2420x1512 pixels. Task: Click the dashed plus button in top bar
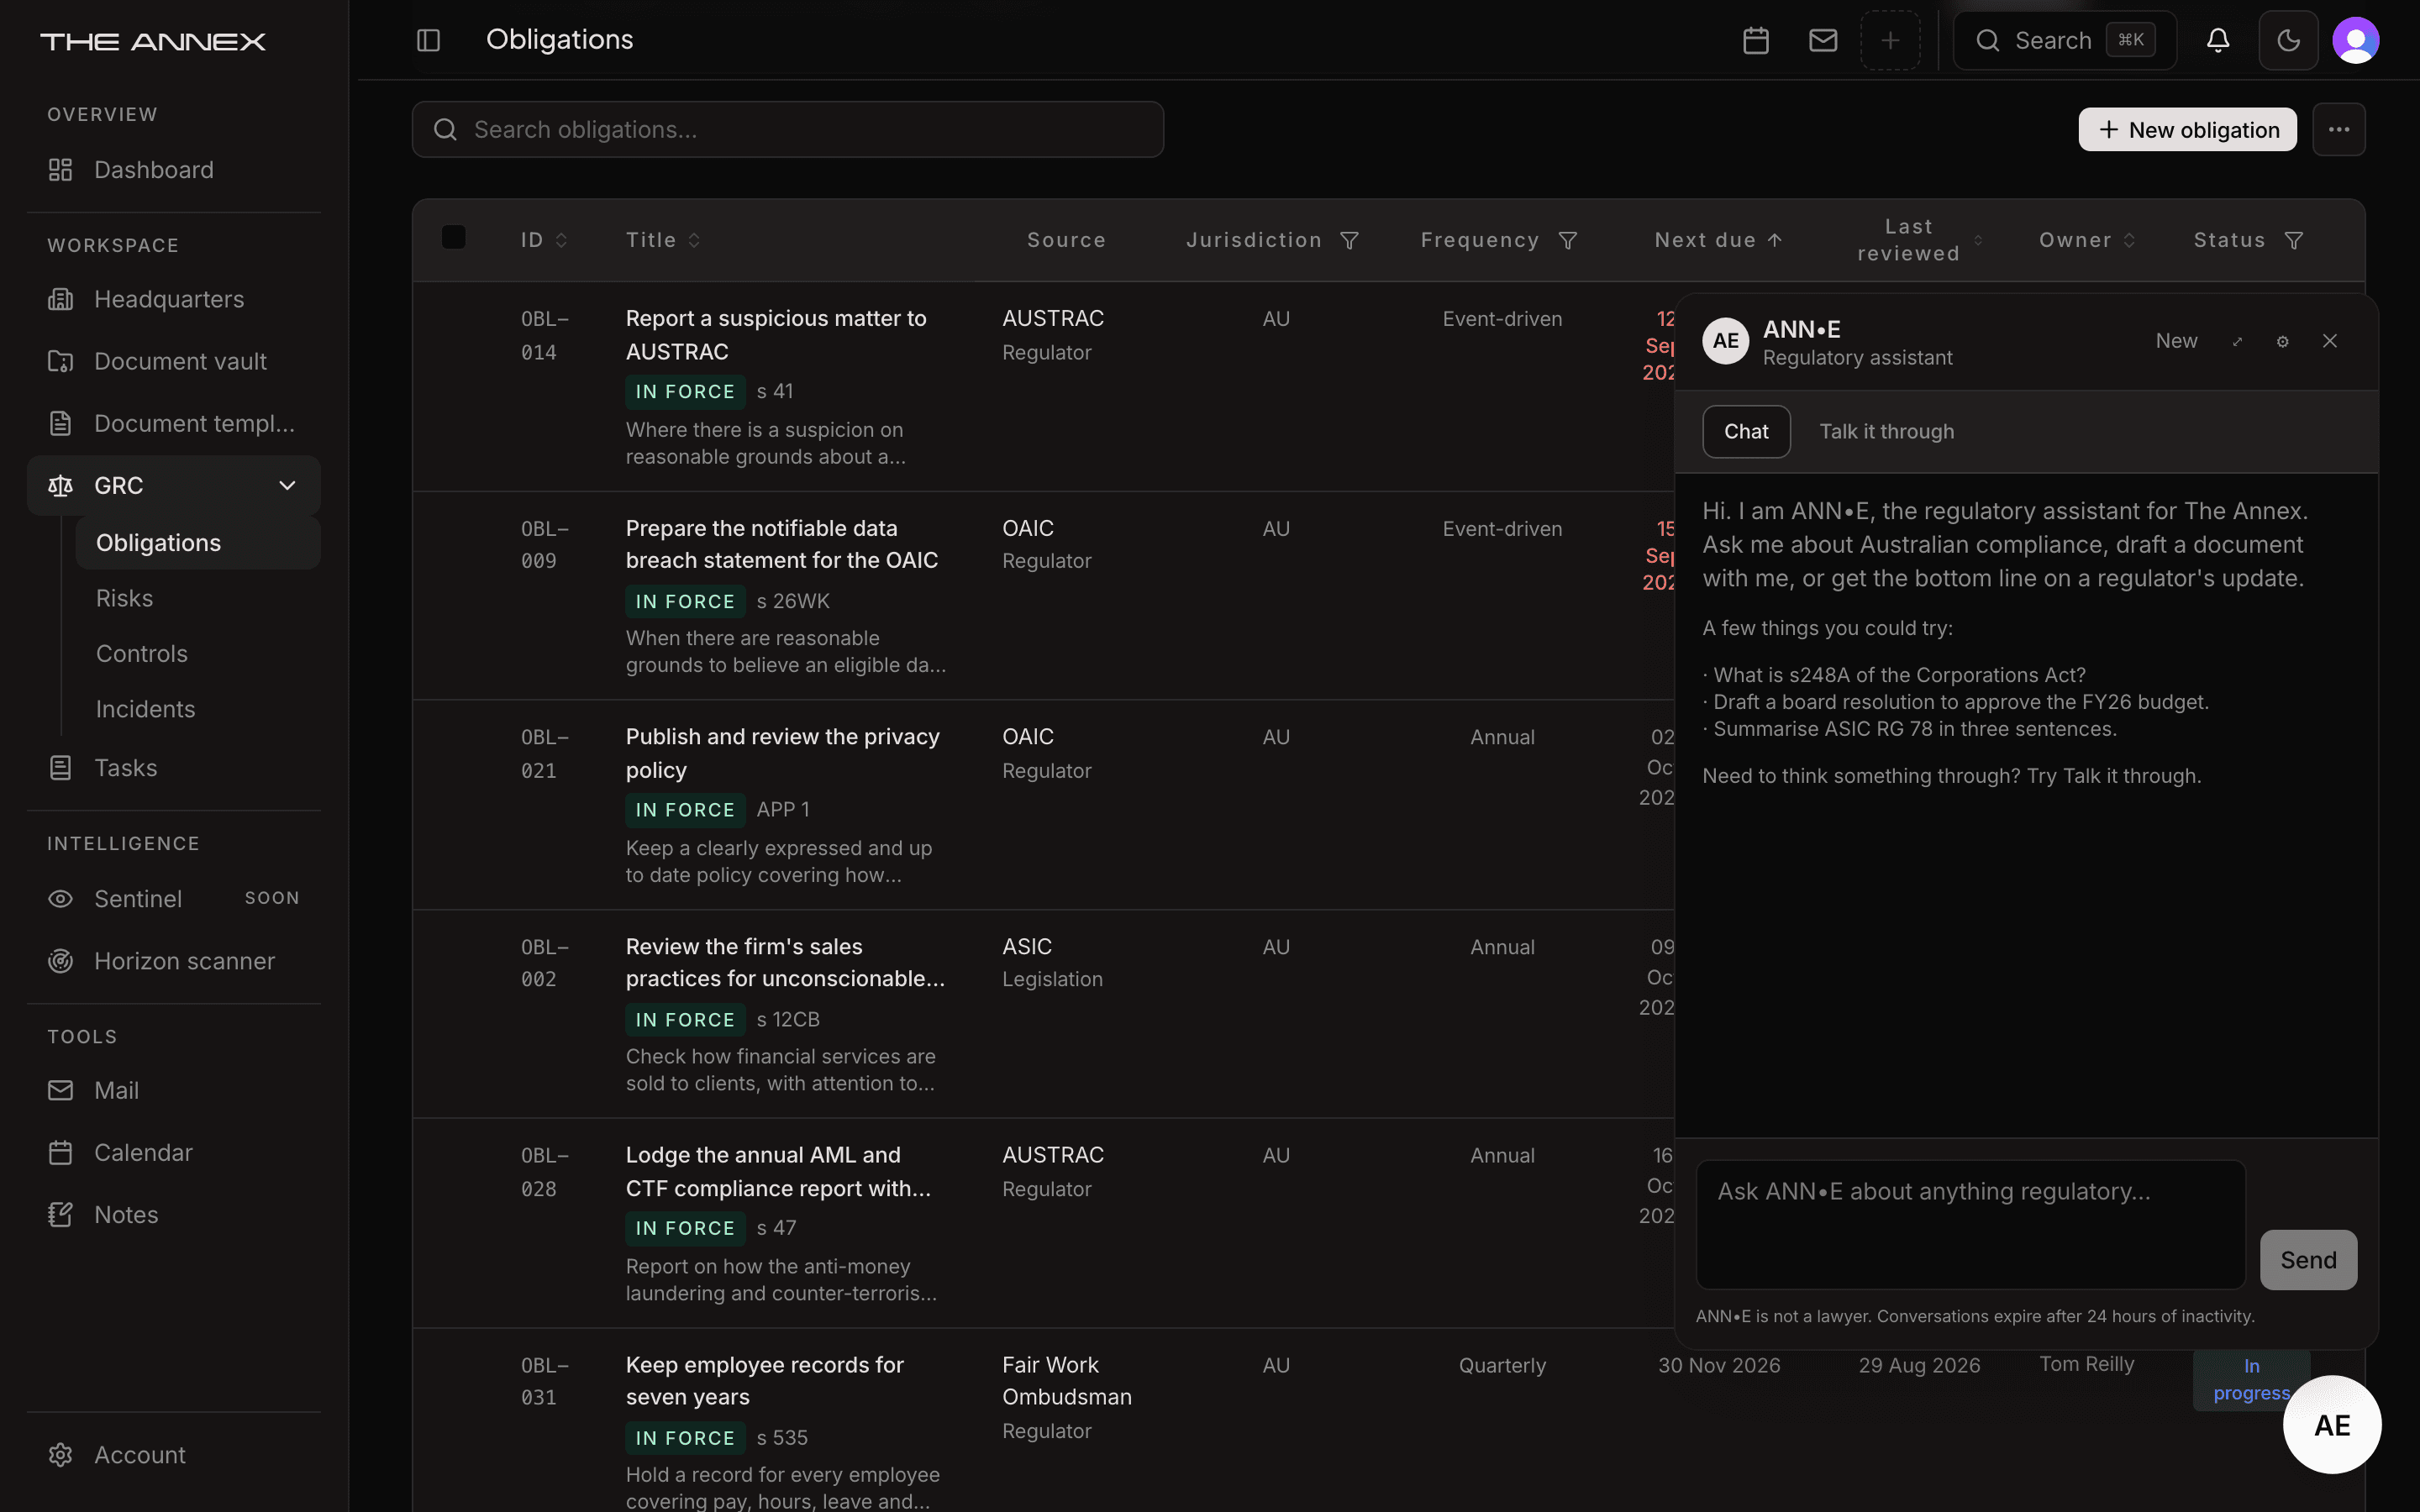(x=1890, y=40)
